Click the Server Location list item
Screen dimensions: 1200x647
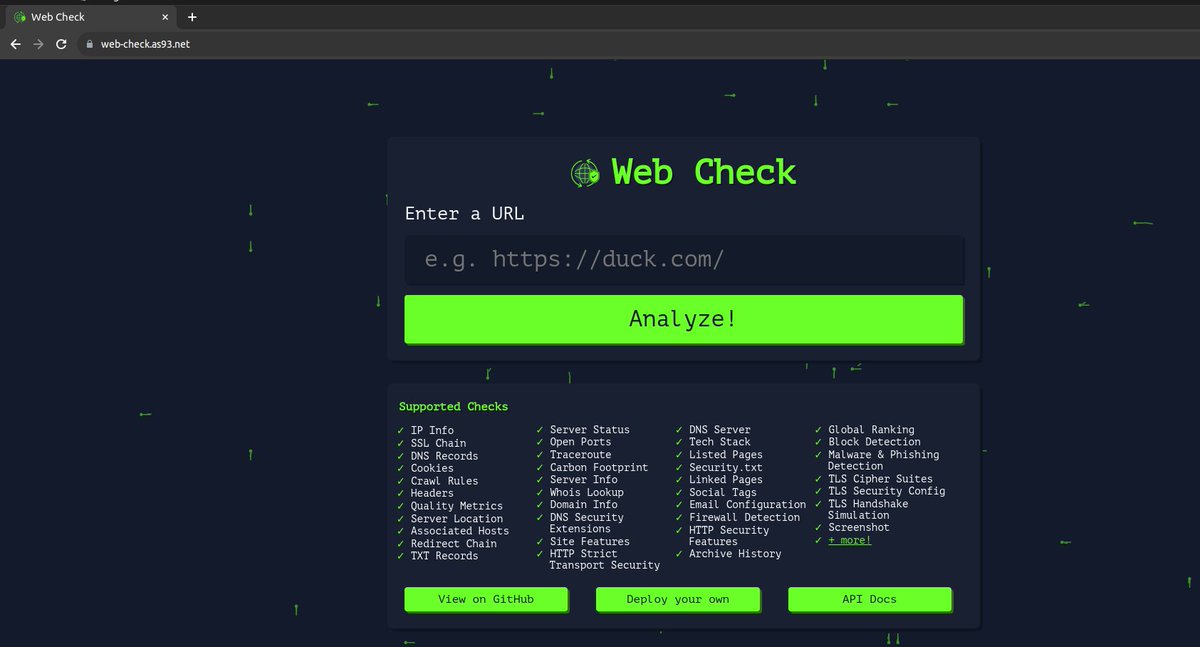(457, 518)
